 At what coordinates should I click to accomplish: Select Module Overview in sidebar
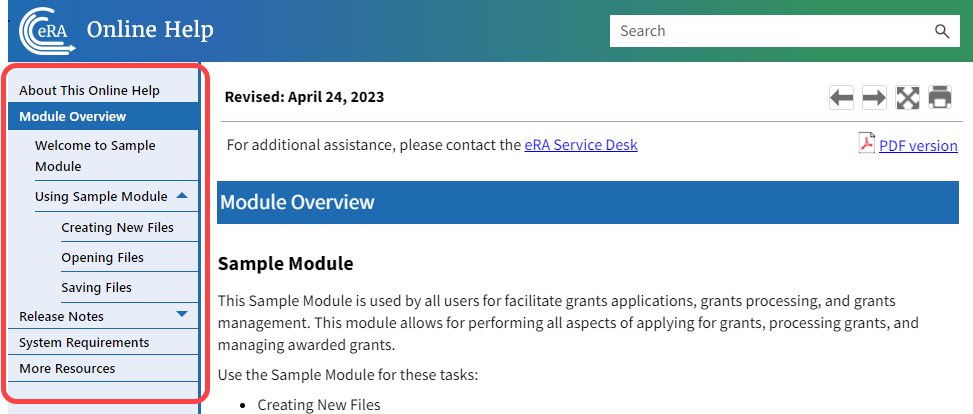(x=72, y=117)
